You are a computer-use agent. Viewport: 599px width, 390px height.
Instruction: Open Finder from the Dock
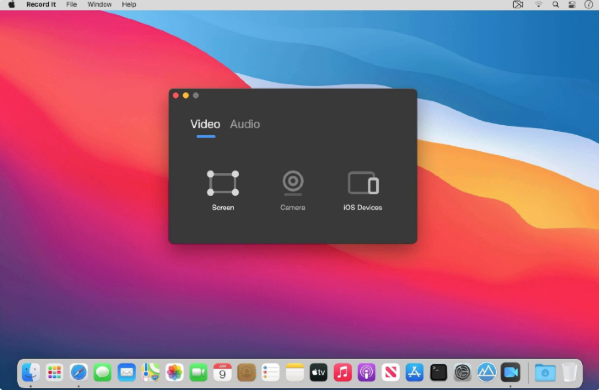[x=31, y=372]
